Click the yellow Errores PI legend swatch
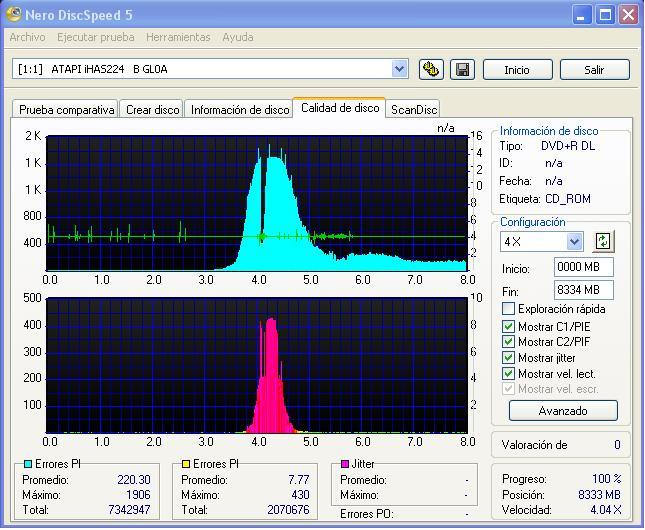The image size is (645, 530). point(186,464)
